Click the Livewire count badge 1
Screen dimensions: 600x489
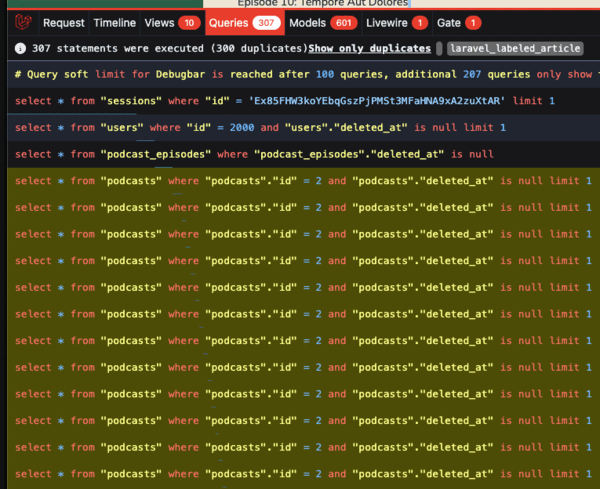[420, 23]
